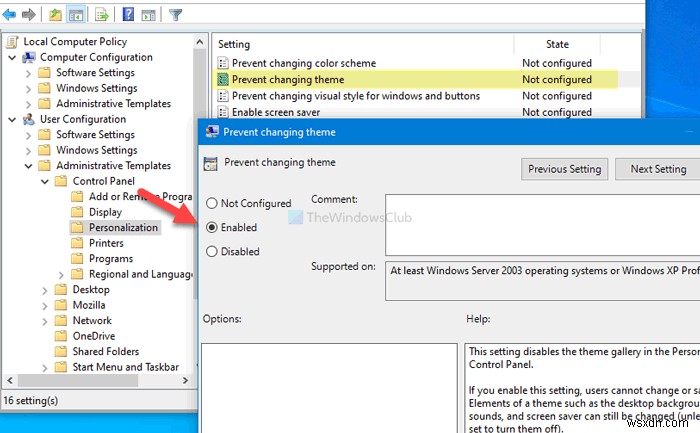700x433 pixels.
Task: Click inside the Comment text box
Action: click(x=542, y=225)
